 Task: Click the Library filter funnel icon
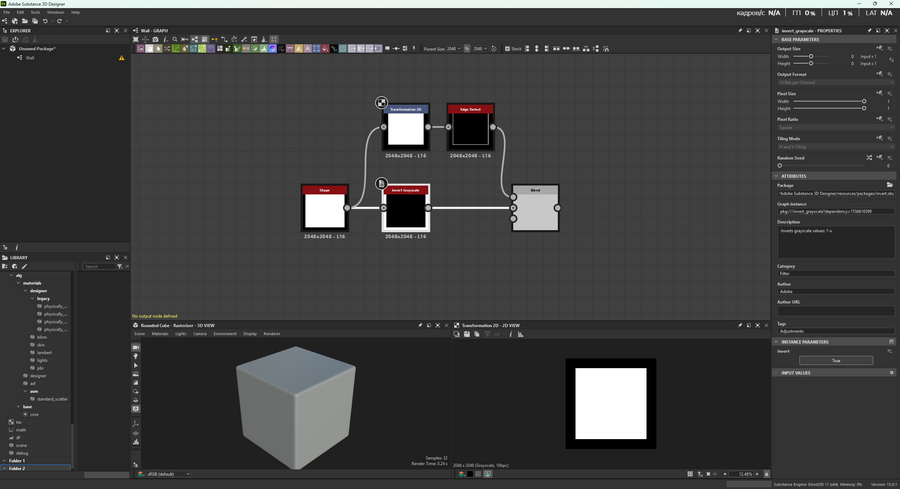click(x=119, y=266)
